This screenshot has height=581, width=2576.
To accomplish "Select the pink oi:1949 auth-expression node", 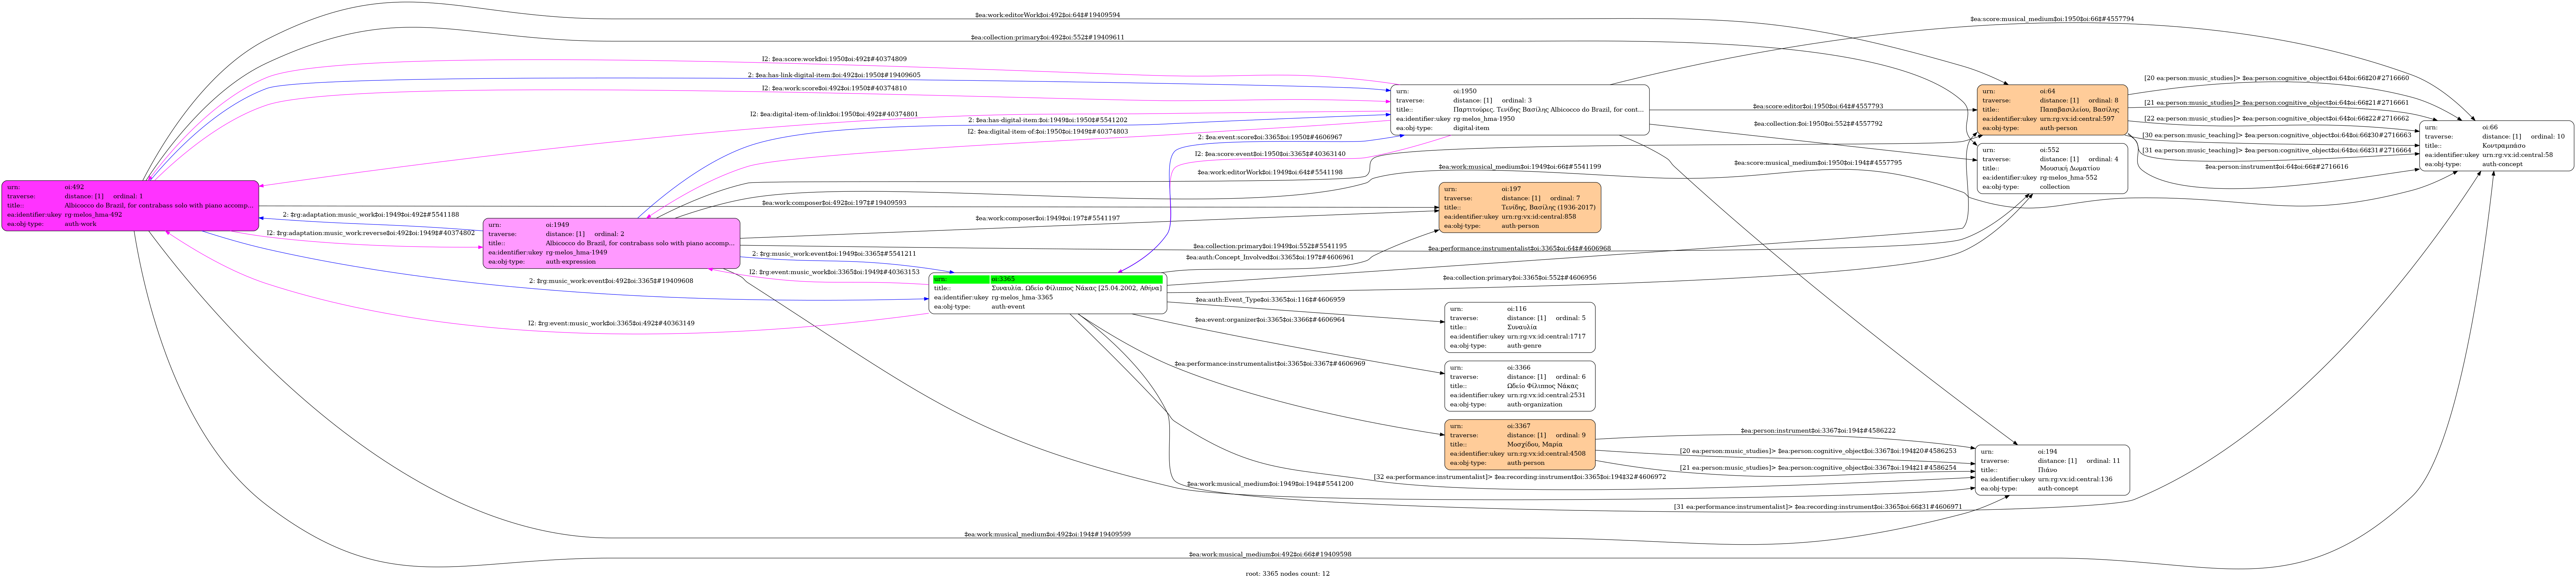I will [x=611, y=243].
